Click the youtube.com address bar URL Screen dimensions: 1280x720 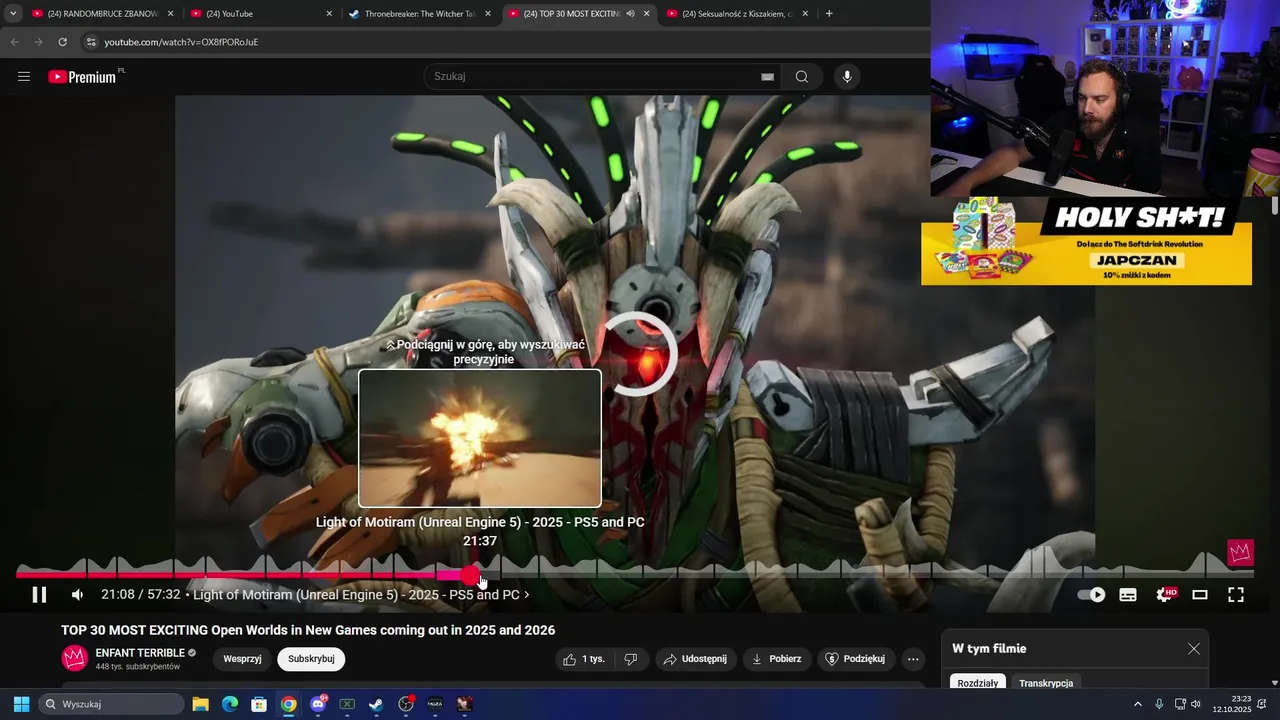tap(181, 42)
